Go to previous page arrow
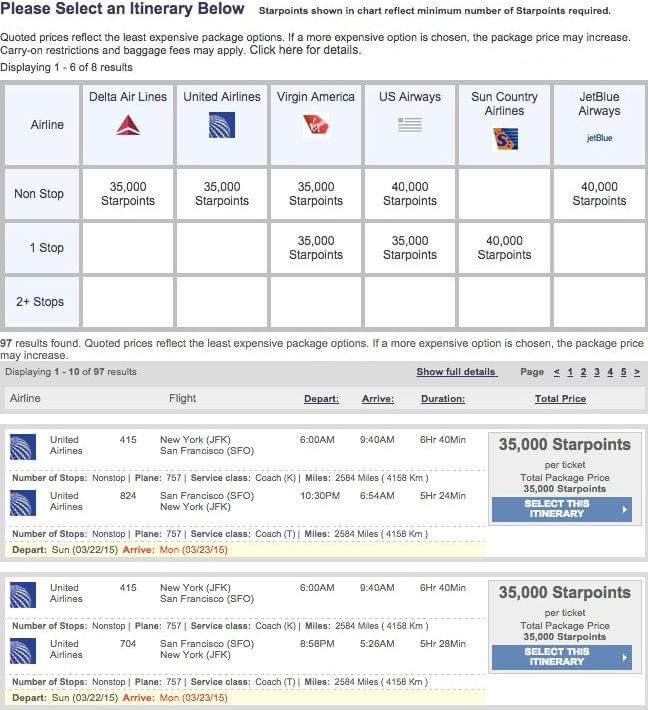This screenshot has width=648, height=710. pyautogui.click(x=557, y=372)
